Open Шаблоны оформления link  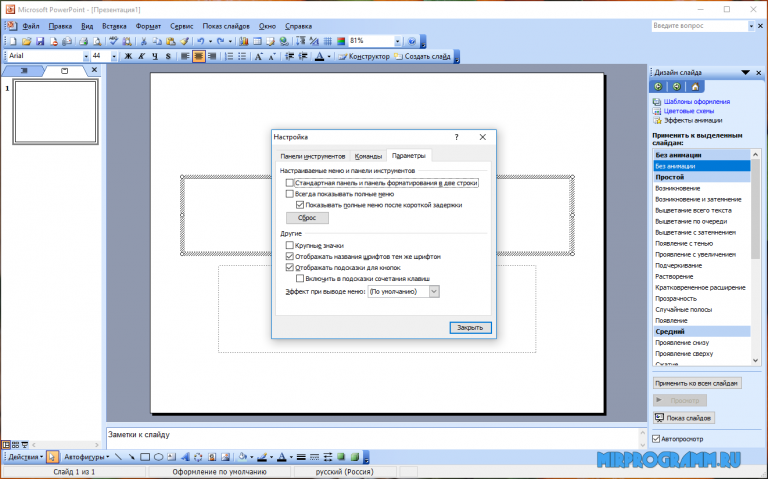coord(696,101)
